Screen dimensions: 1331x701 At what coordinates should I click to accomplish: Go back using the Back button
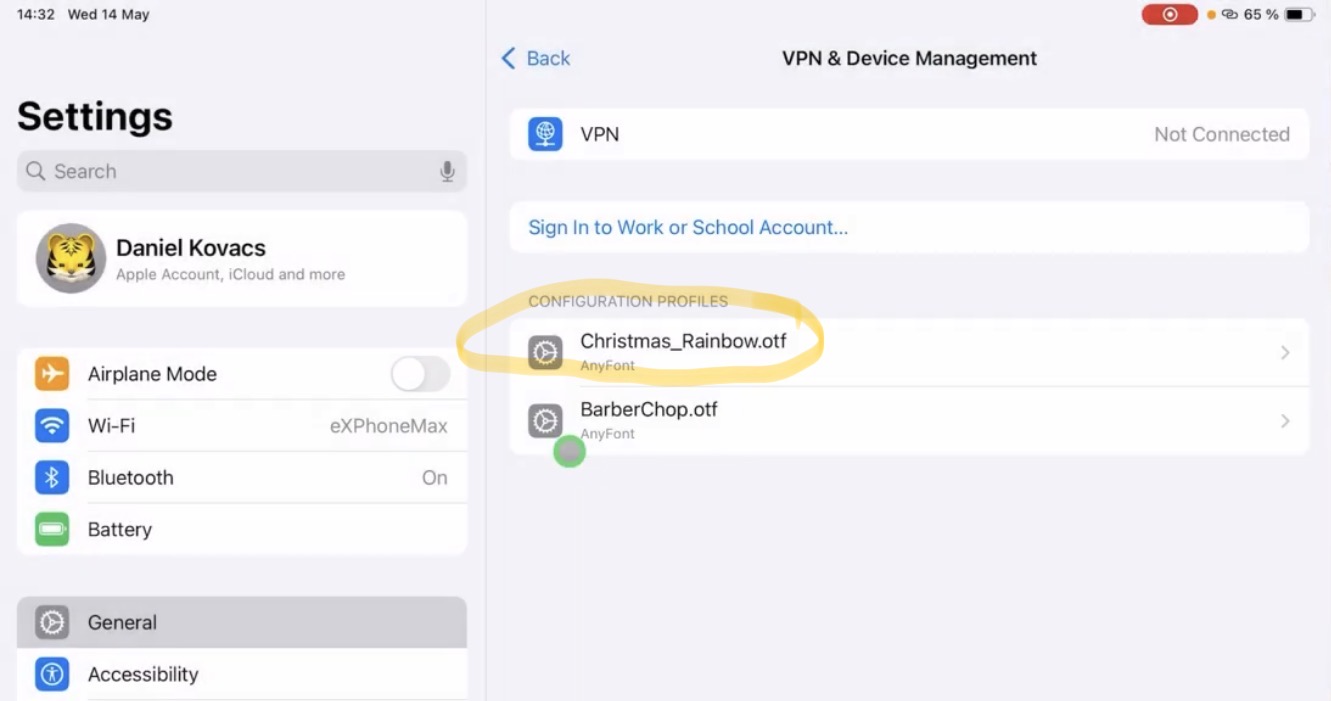536,58
